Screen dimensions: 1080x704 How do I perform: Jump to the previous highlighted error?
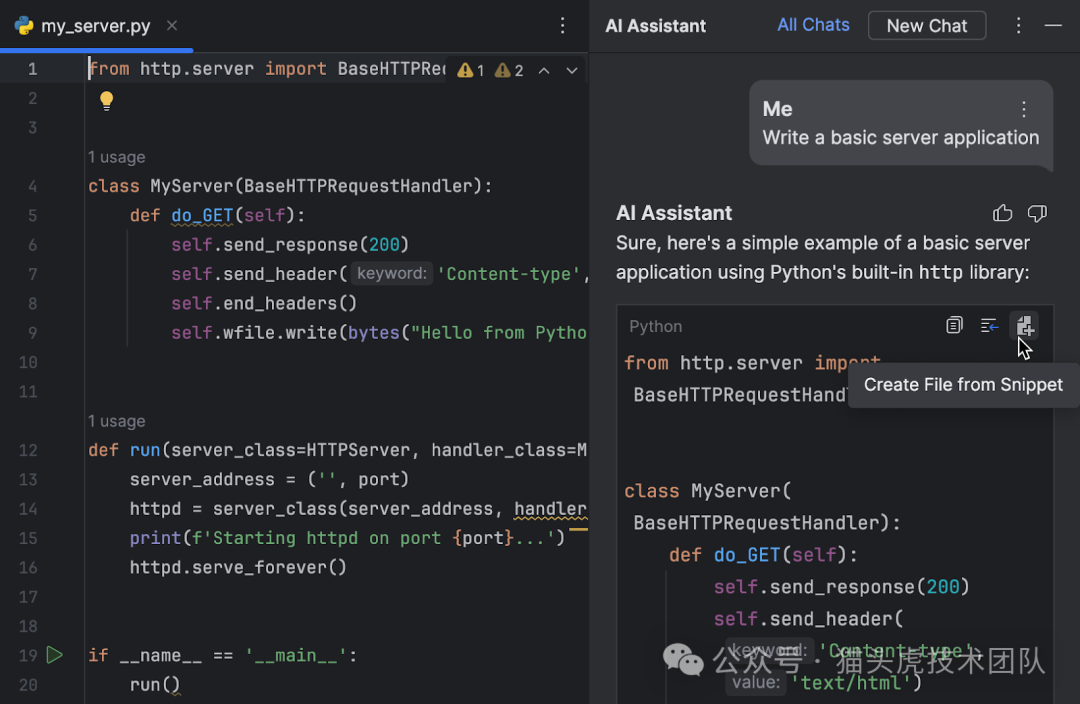pos(544,70)
